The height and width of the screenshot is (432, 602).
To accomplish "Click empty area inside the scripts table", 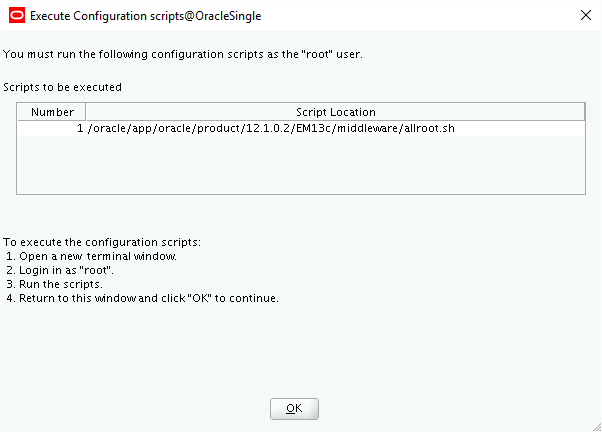I will (300, 165).
